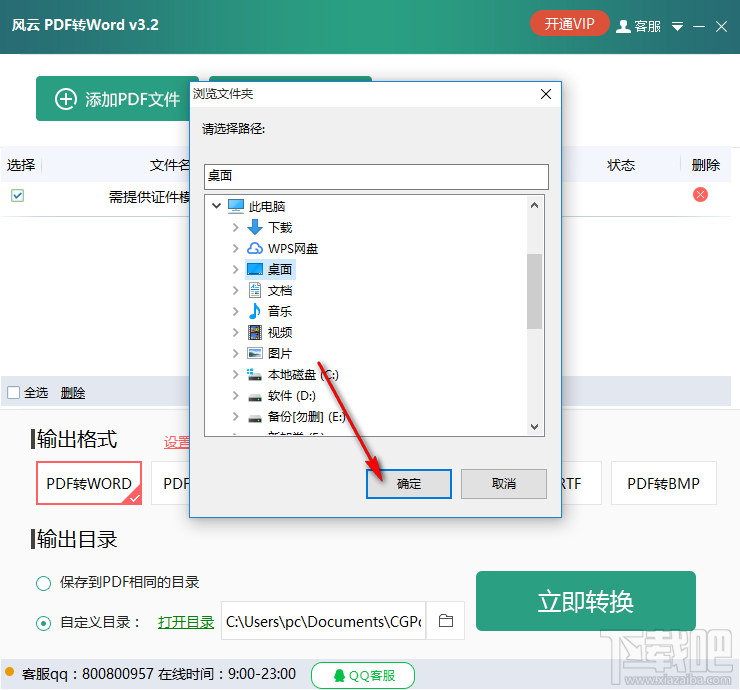
Task: Select the WPS网盘 cloud icon
Action: pyautogui.click(x=255, y=248)
